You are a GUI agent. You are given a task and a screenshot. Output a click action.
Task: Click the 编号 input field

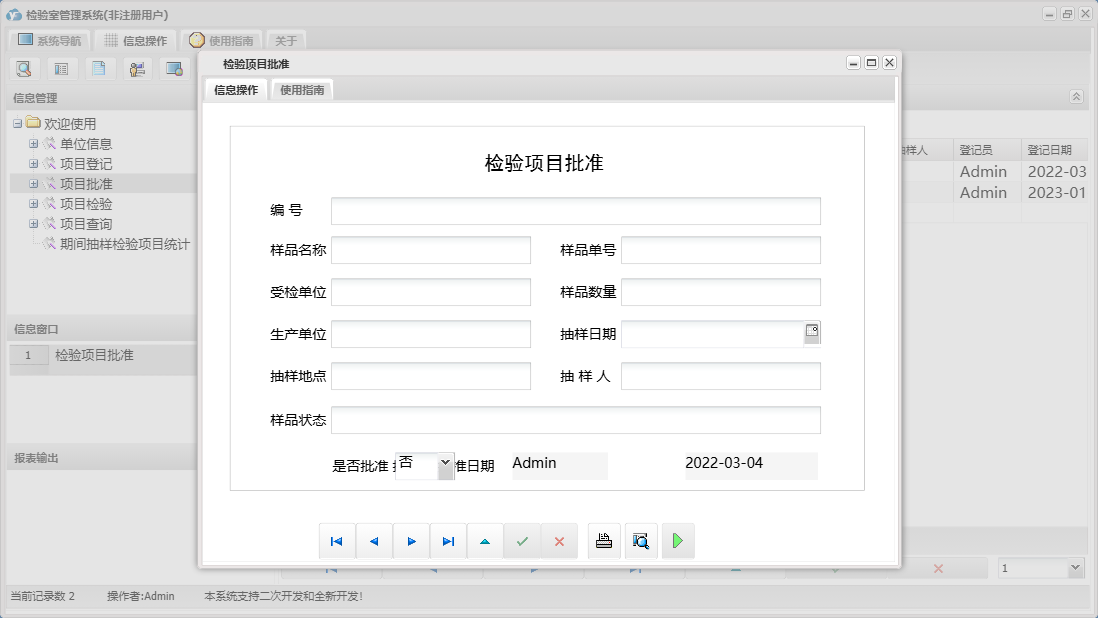[x=578, y=210]
